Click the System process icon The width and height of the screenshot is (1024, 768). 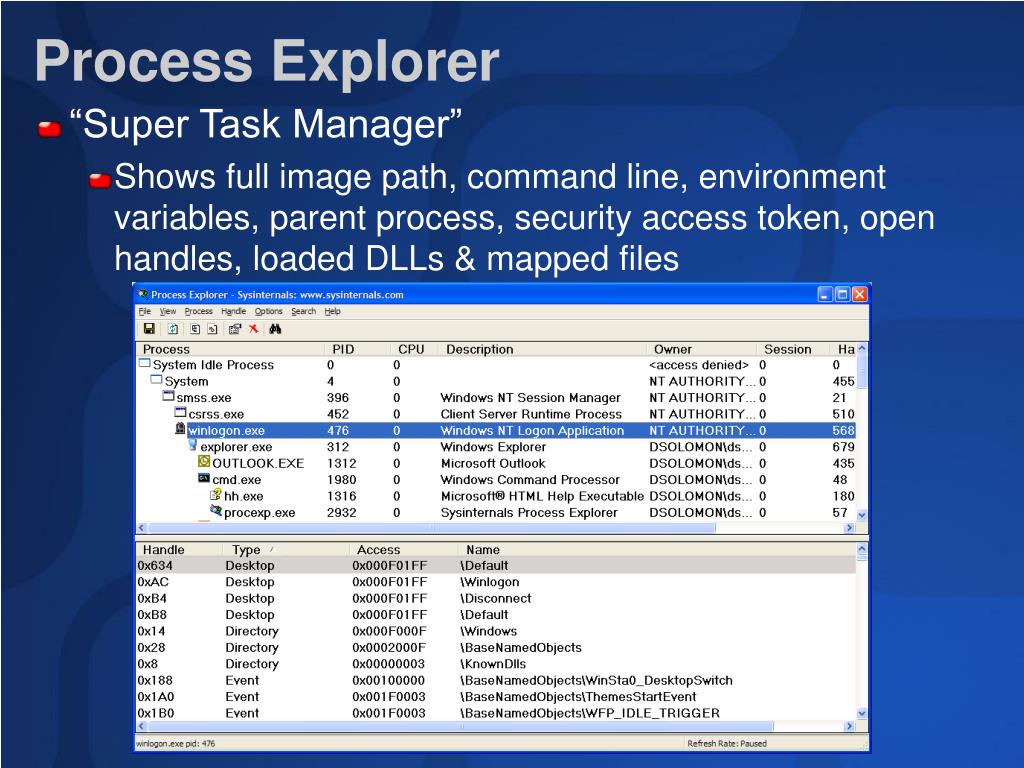click(157, 379)
